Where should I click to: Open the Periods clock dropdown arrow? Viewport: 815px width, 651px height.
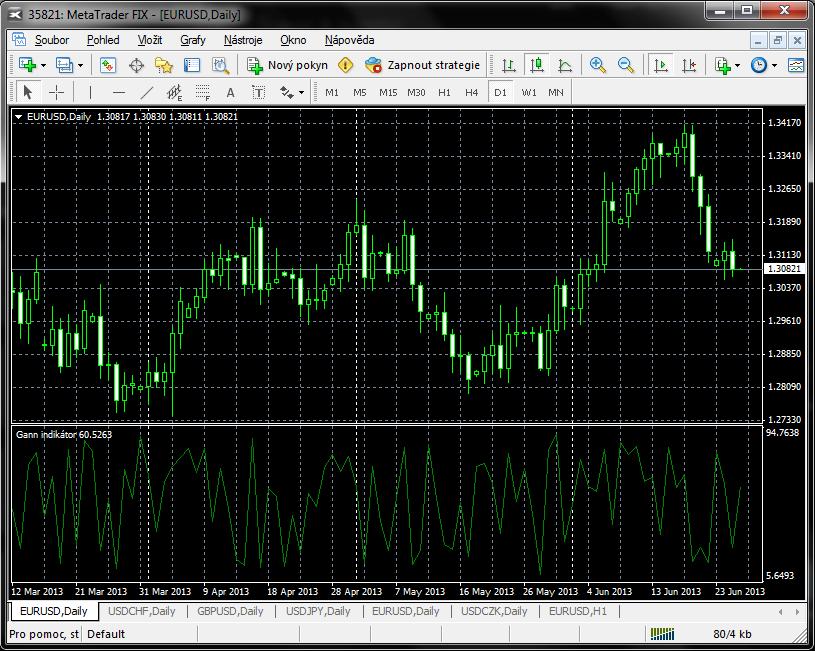(774, 66)
